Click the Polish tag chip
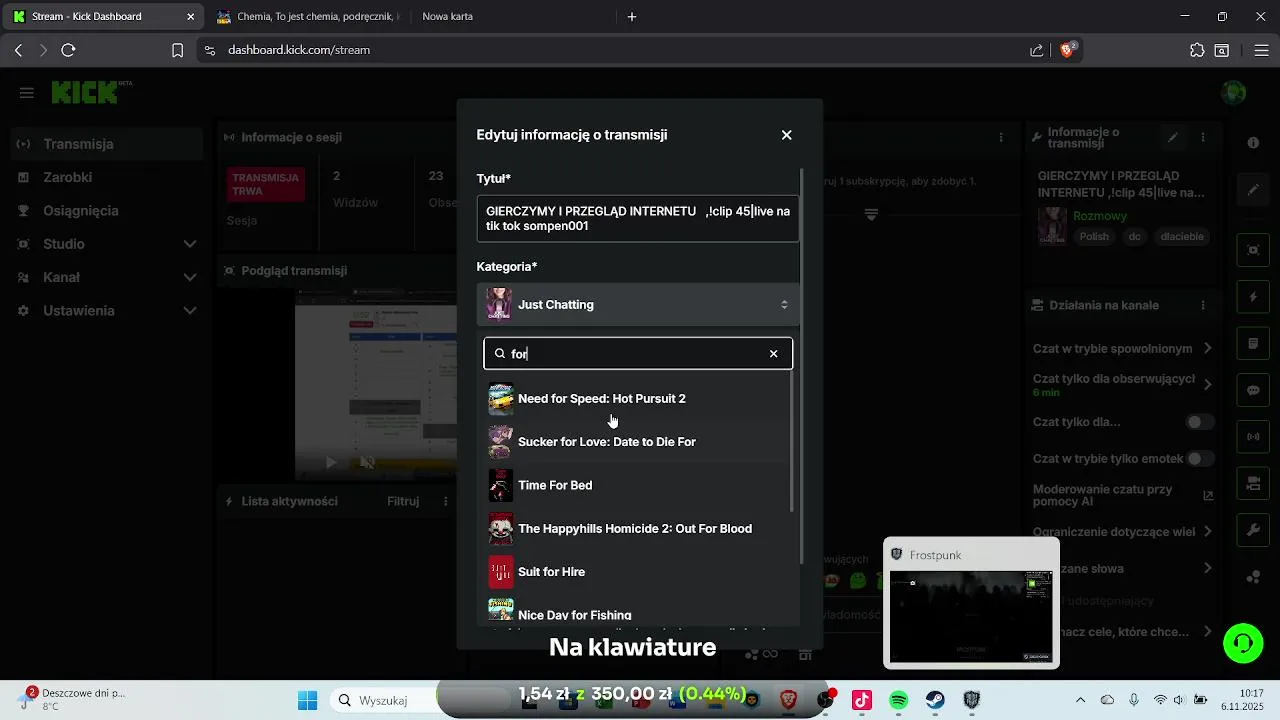Image resolution: width=1280 pixels, height=720 pixels. [x=1094, y=237]
